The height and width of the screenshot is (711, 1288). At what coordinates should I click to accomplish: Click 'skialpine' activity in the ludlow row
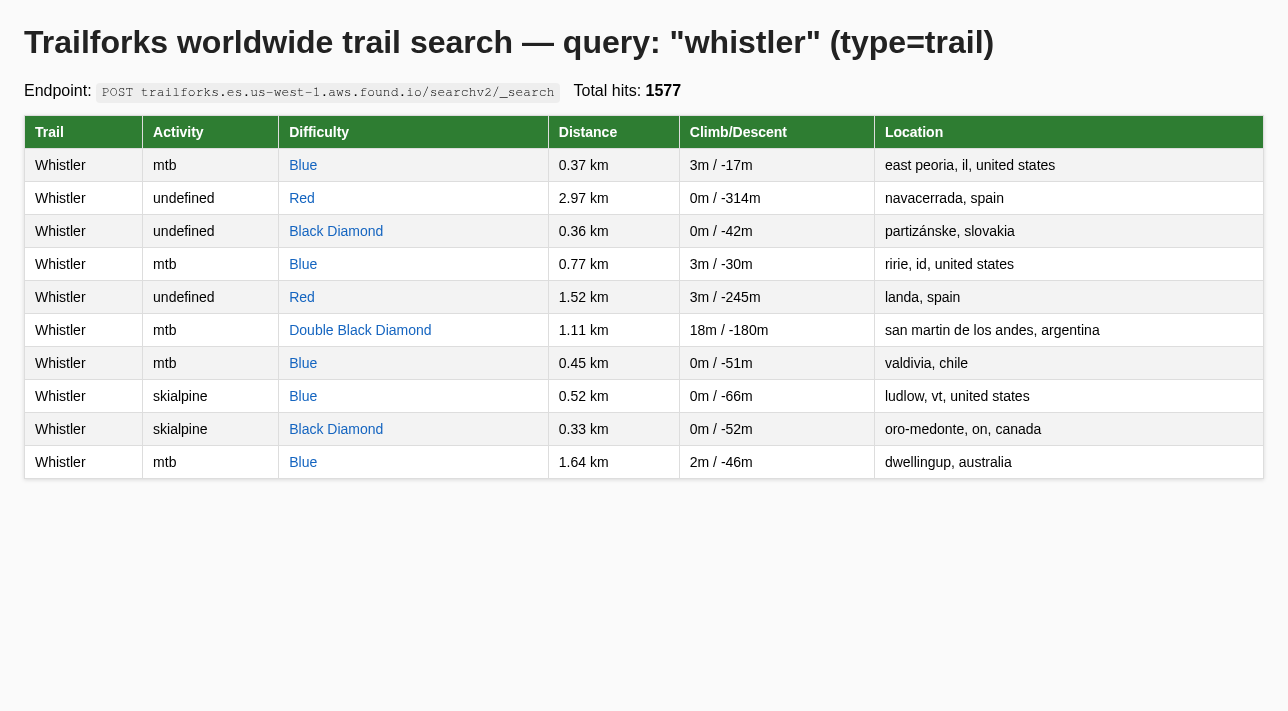point(180,396)
